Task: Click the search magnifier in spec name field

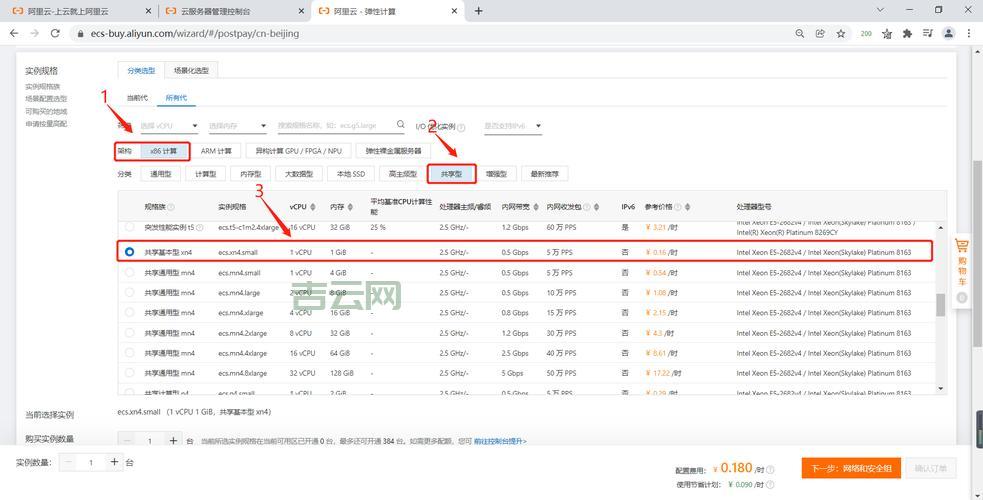Action: pyautogui.click(x=401, y=125)
